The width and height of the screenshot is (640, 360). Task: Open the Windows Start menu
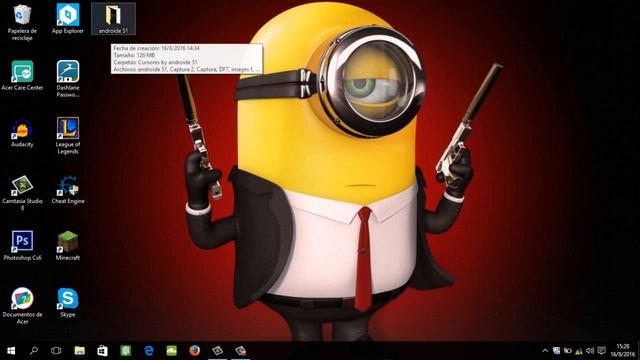[x=11, y=351]
